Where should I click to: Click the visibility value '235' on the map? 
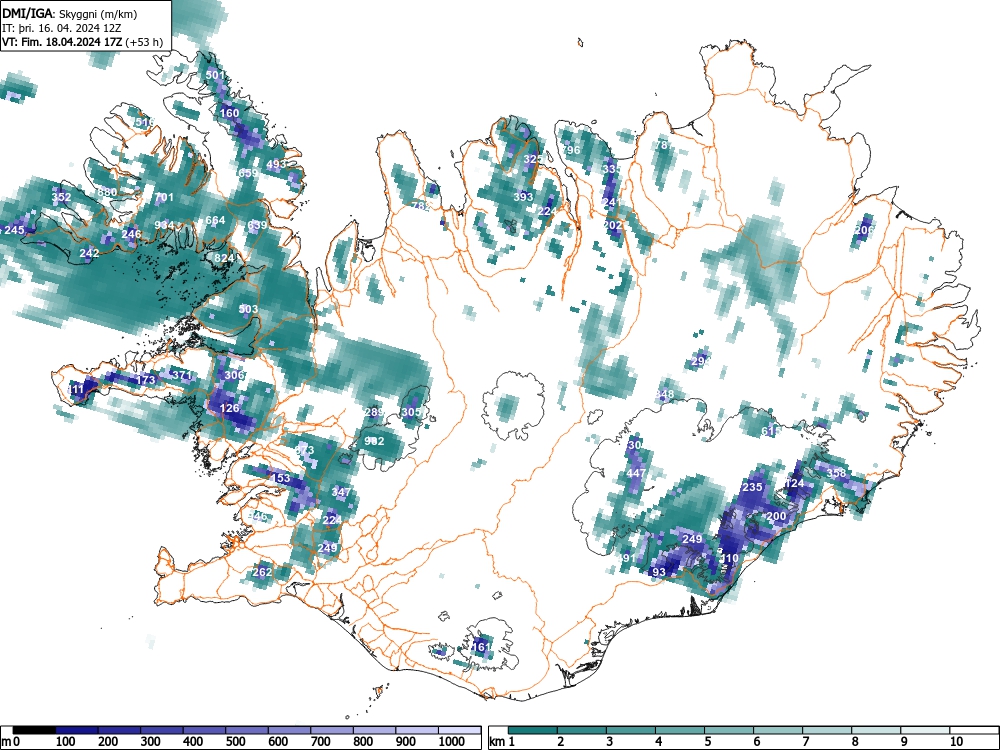753,487
